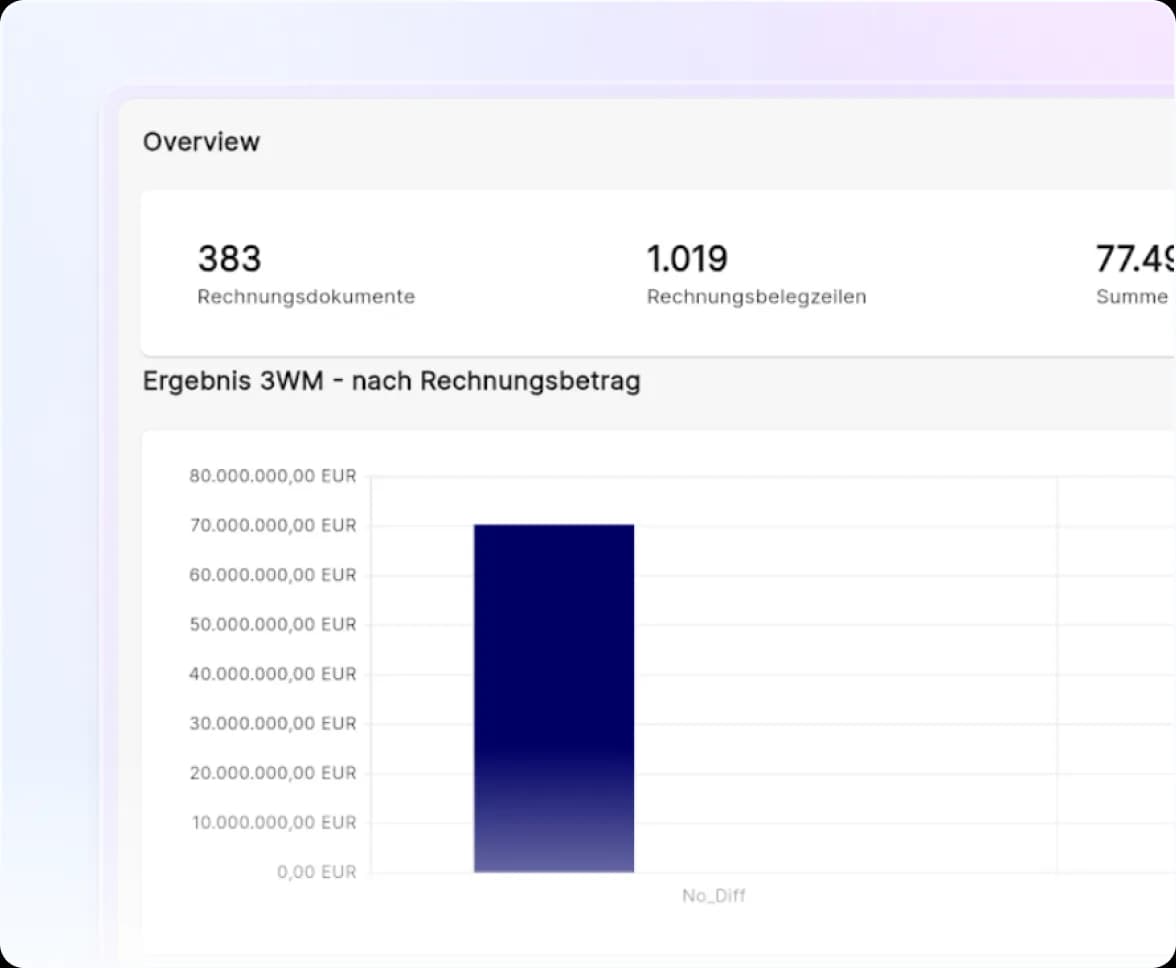Select the Summe label

coord(1132,297)
